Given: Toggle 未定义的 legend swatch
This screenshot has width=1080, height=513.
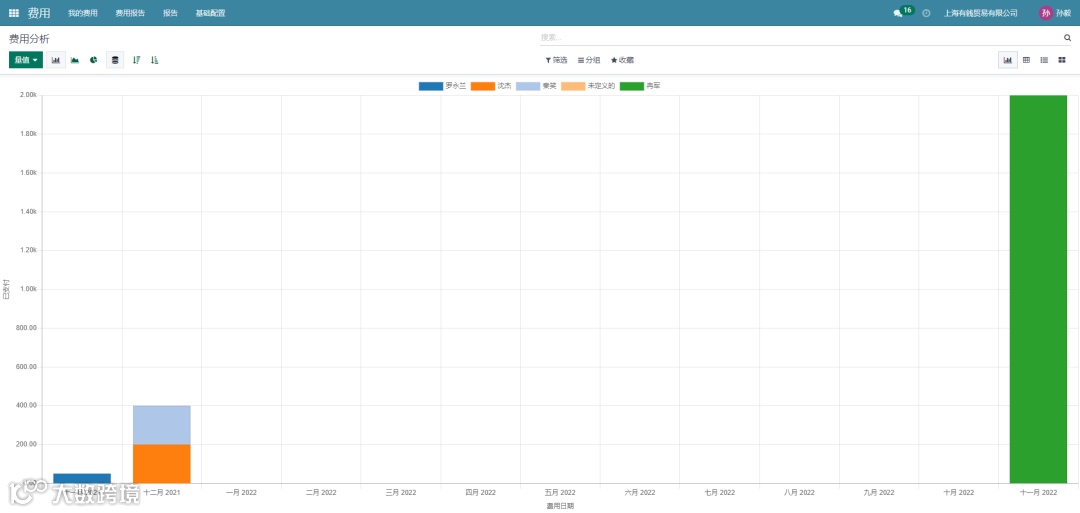Looking at the screenshot, I should tap(573, 86).
